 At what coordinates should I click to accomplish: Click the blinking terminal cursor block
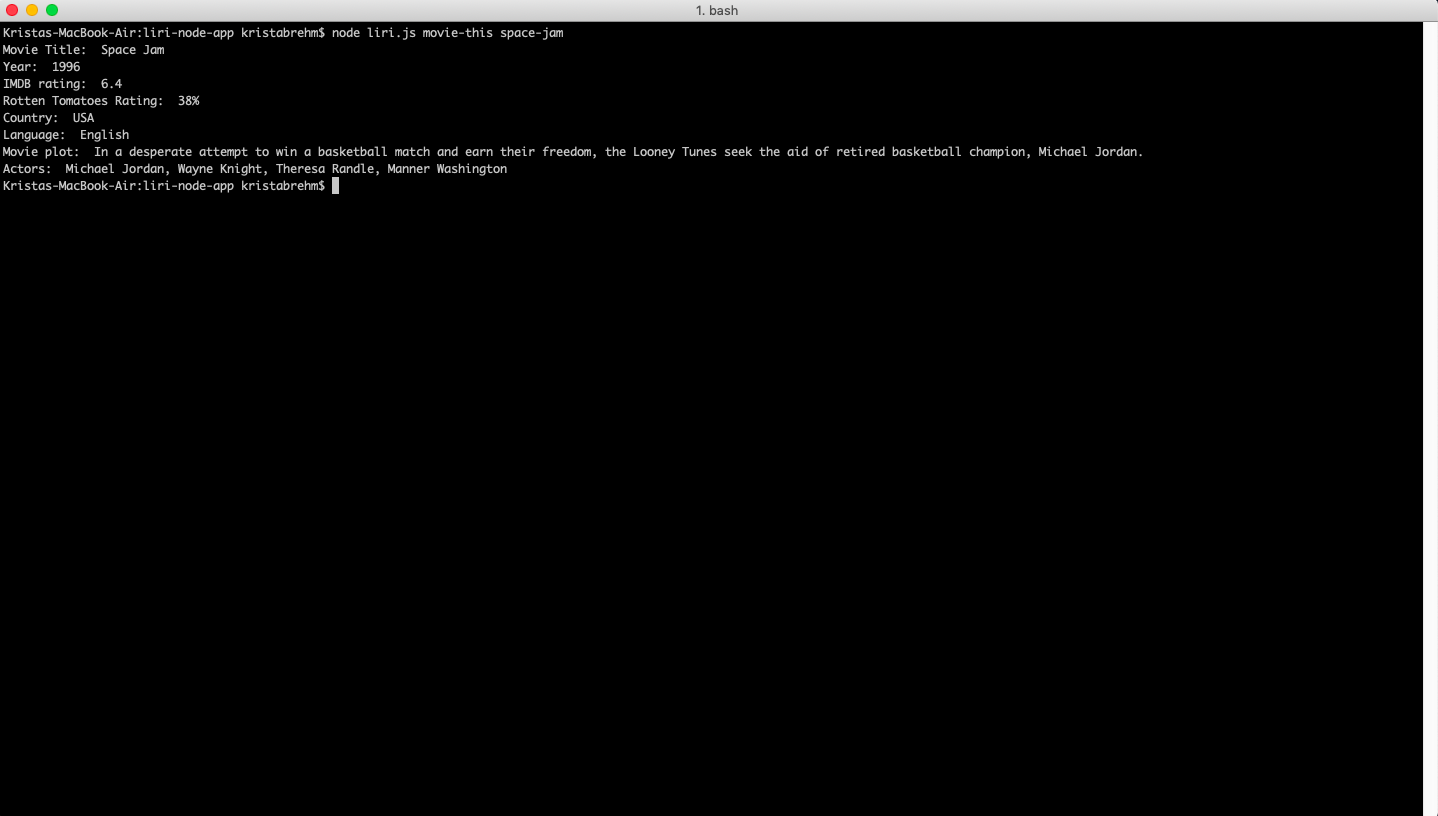[x=334, y=185]
